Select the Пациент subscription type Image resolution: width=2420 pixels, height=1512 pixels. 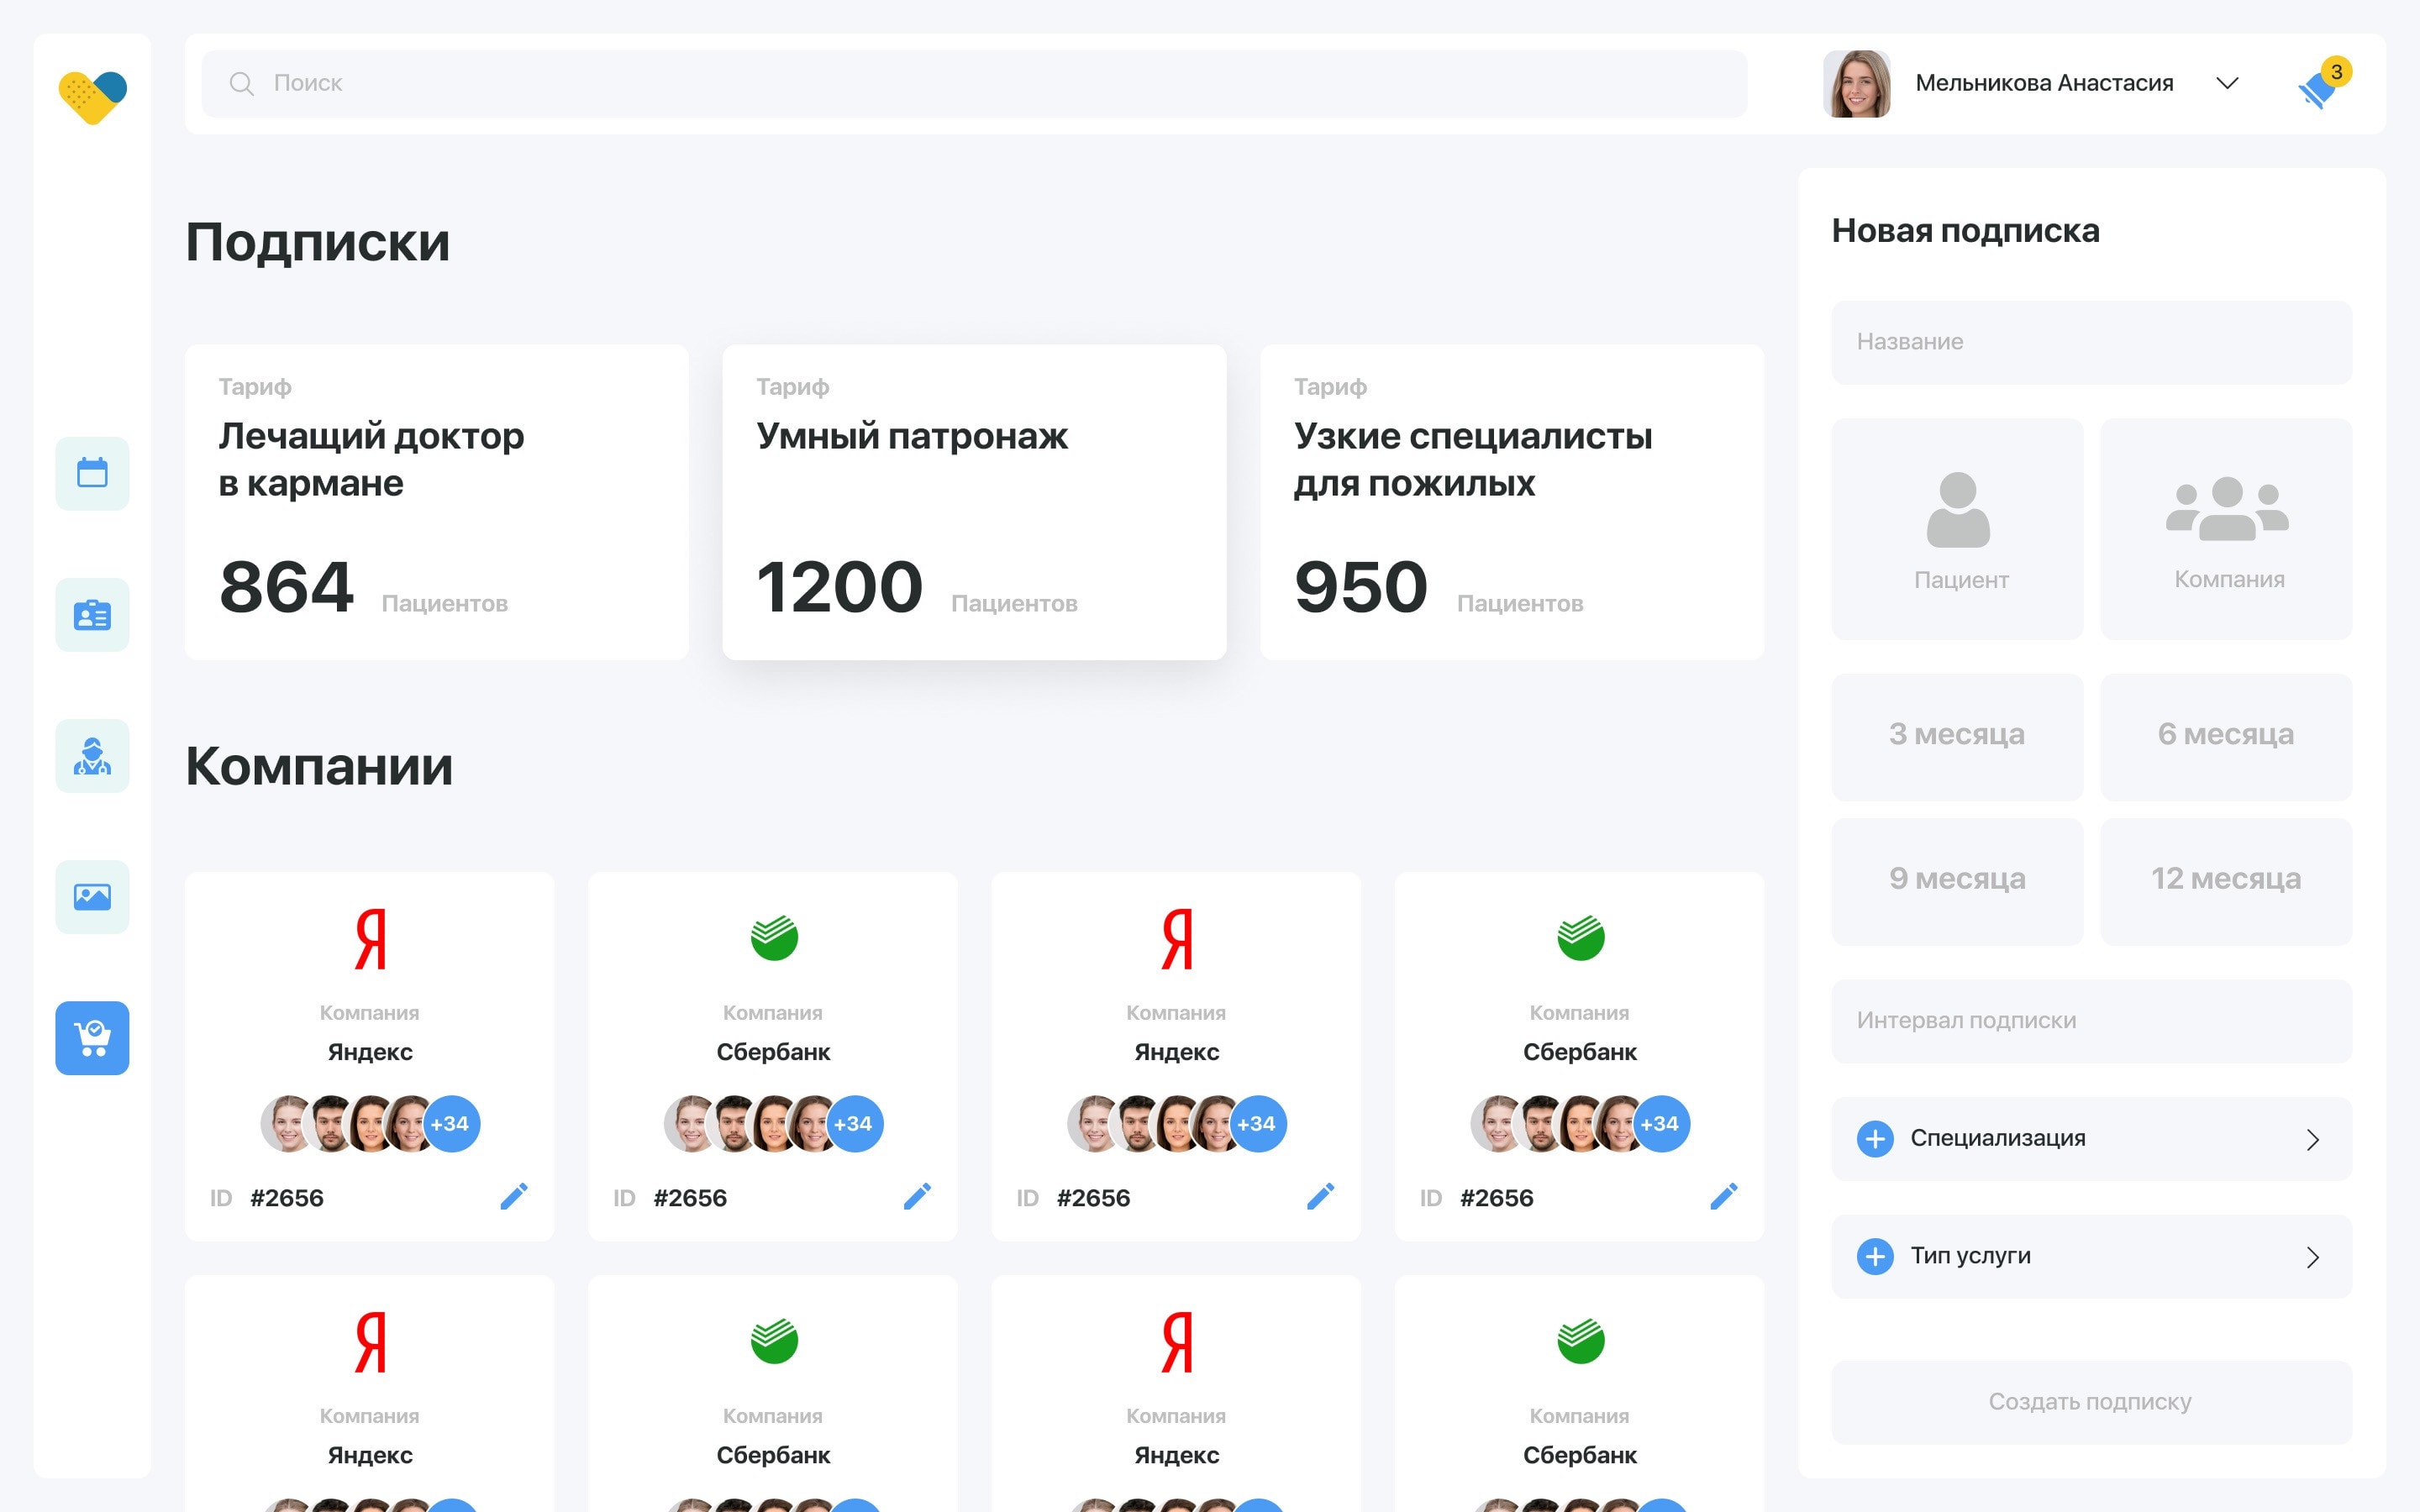[1957, 529]
